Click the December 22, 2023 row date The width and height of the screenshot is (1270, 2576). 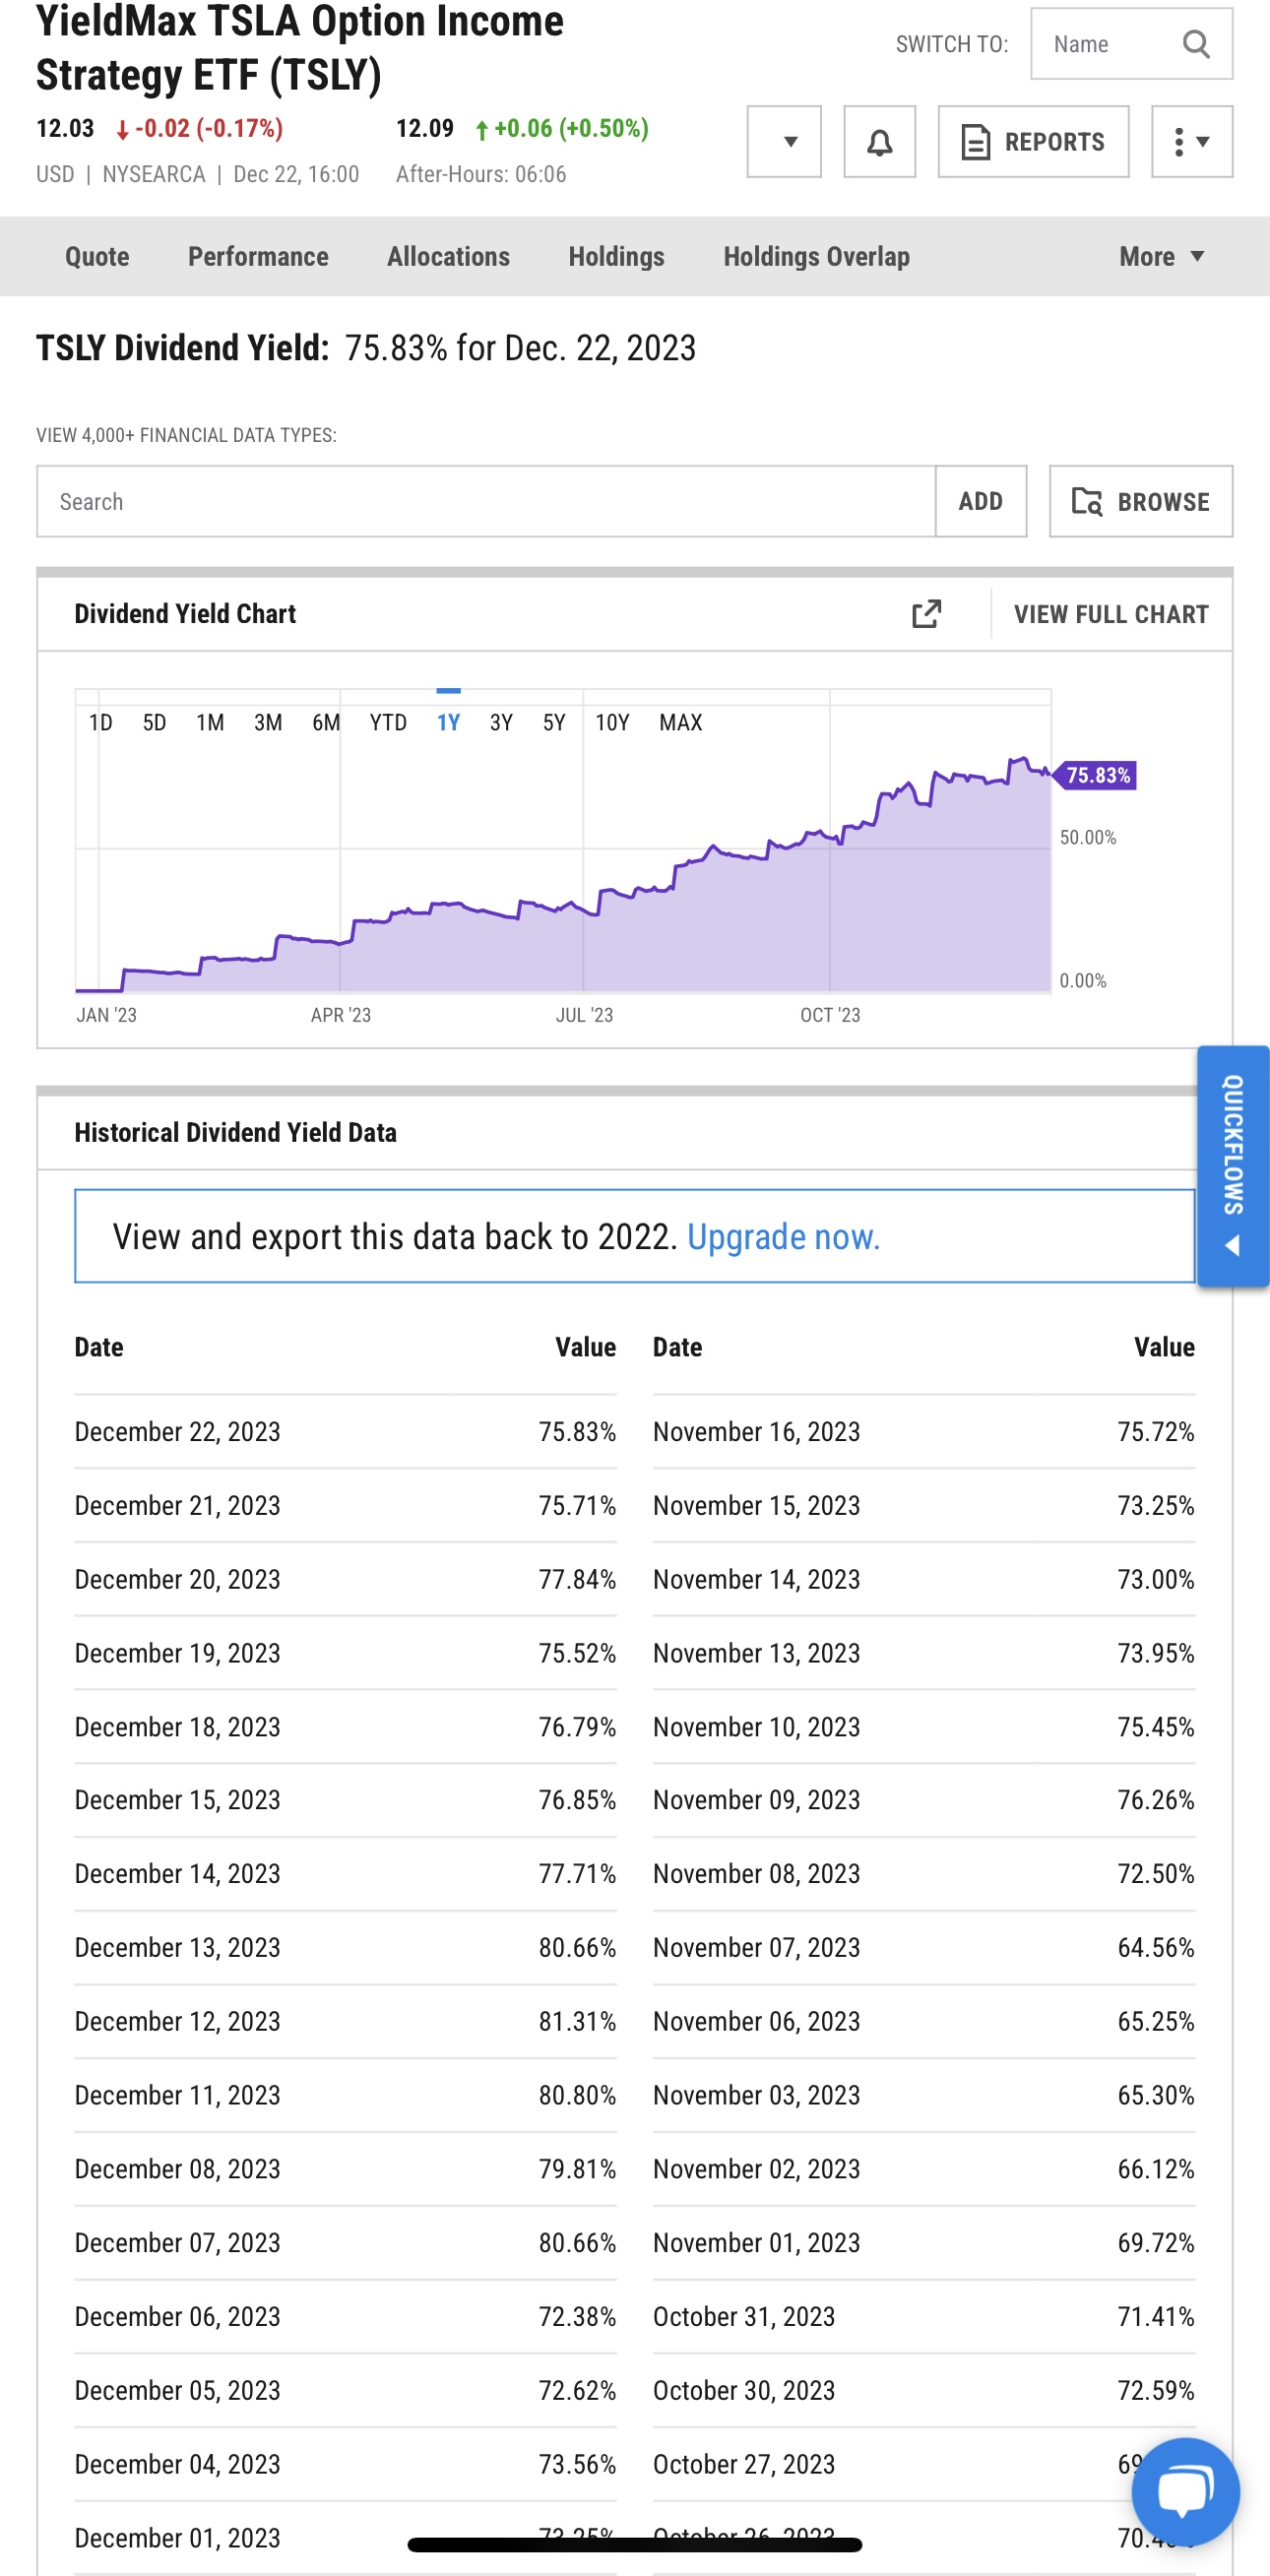pyautogui.click(x=177, y=1433)
